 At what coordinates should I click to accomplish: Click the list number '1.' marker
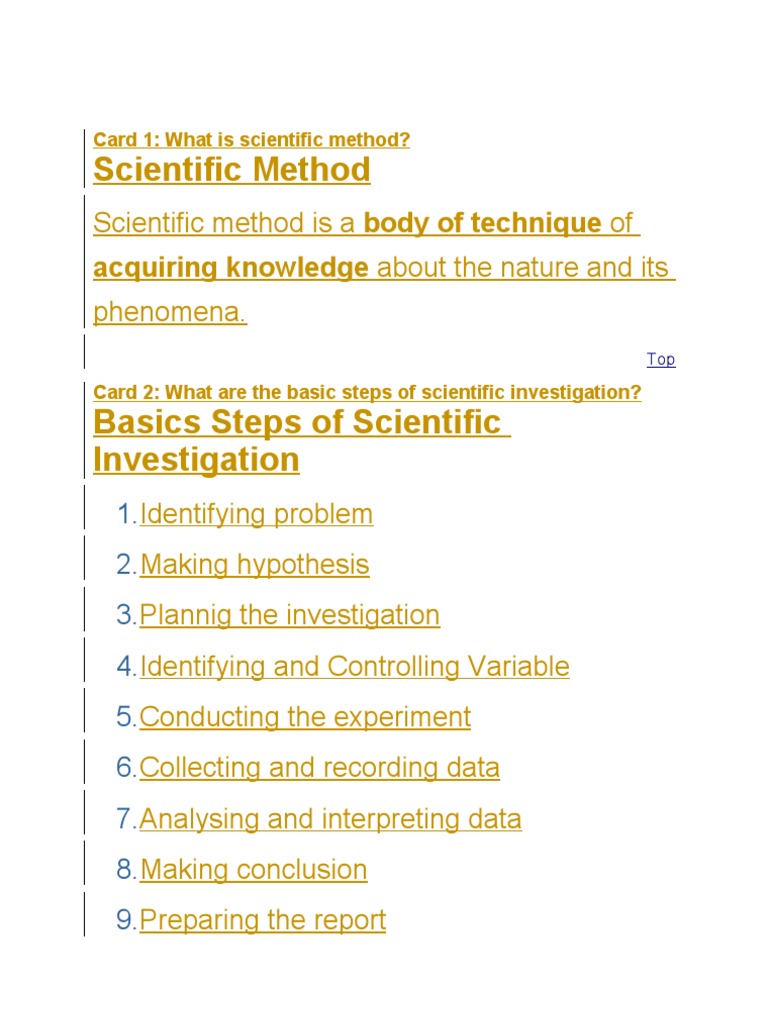tap(126, 514)
